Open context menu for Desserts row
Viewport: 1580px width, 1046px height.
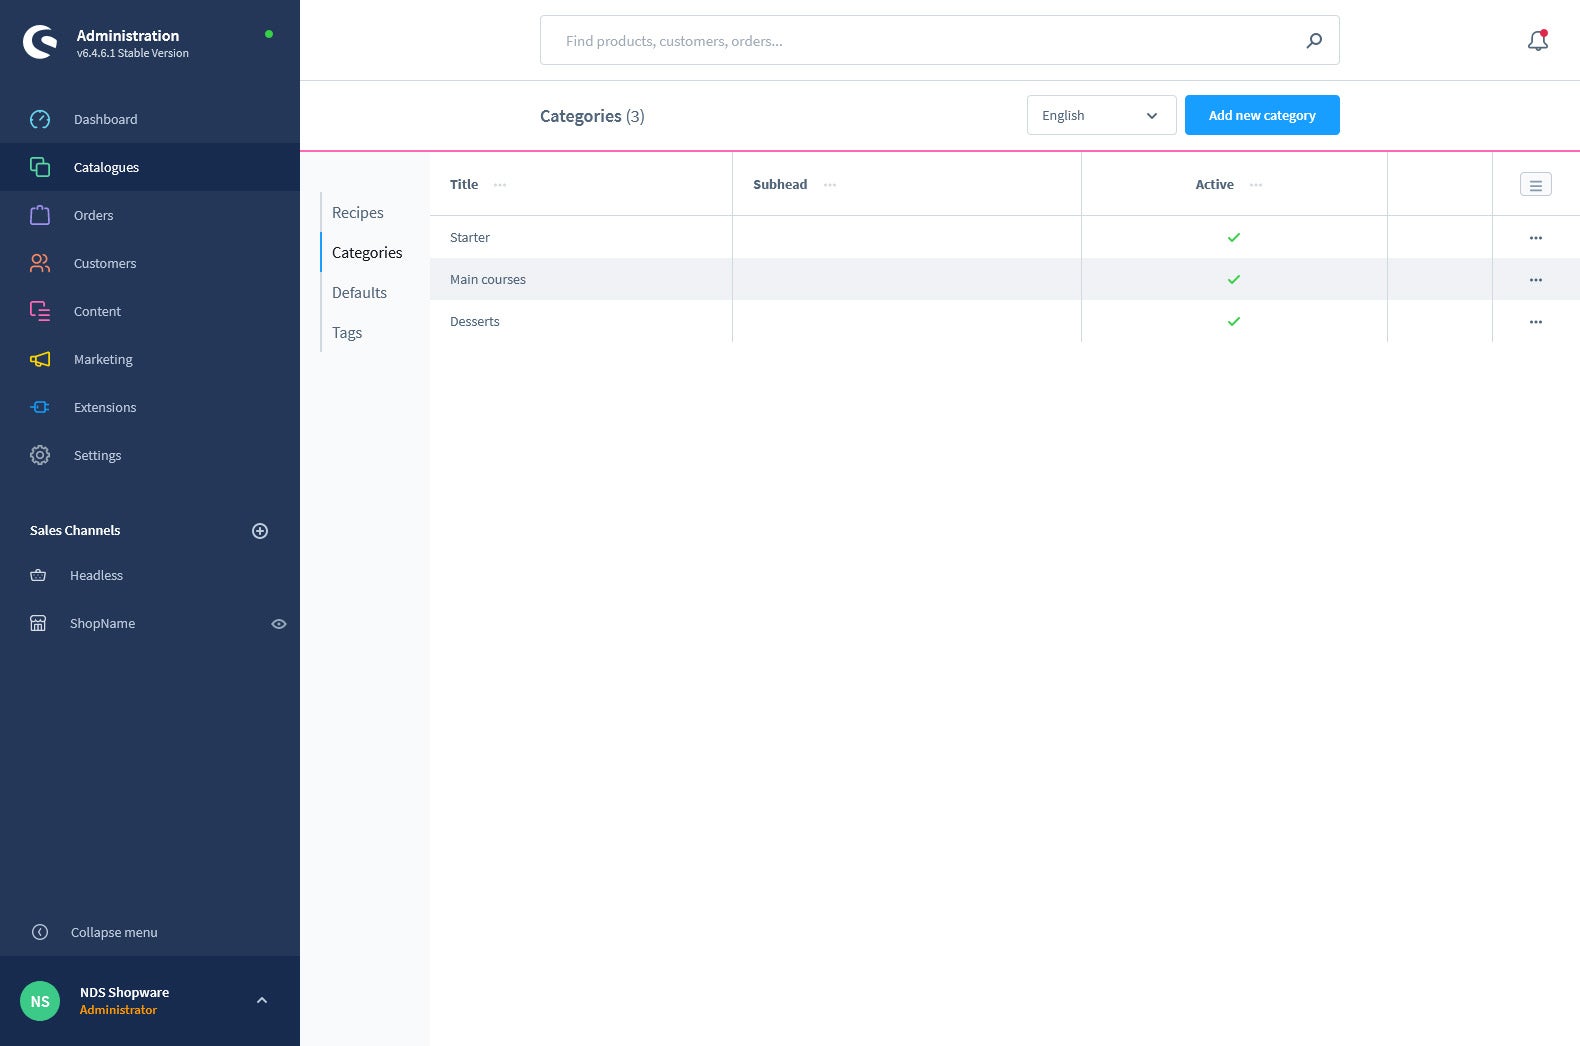(1536, 322)
